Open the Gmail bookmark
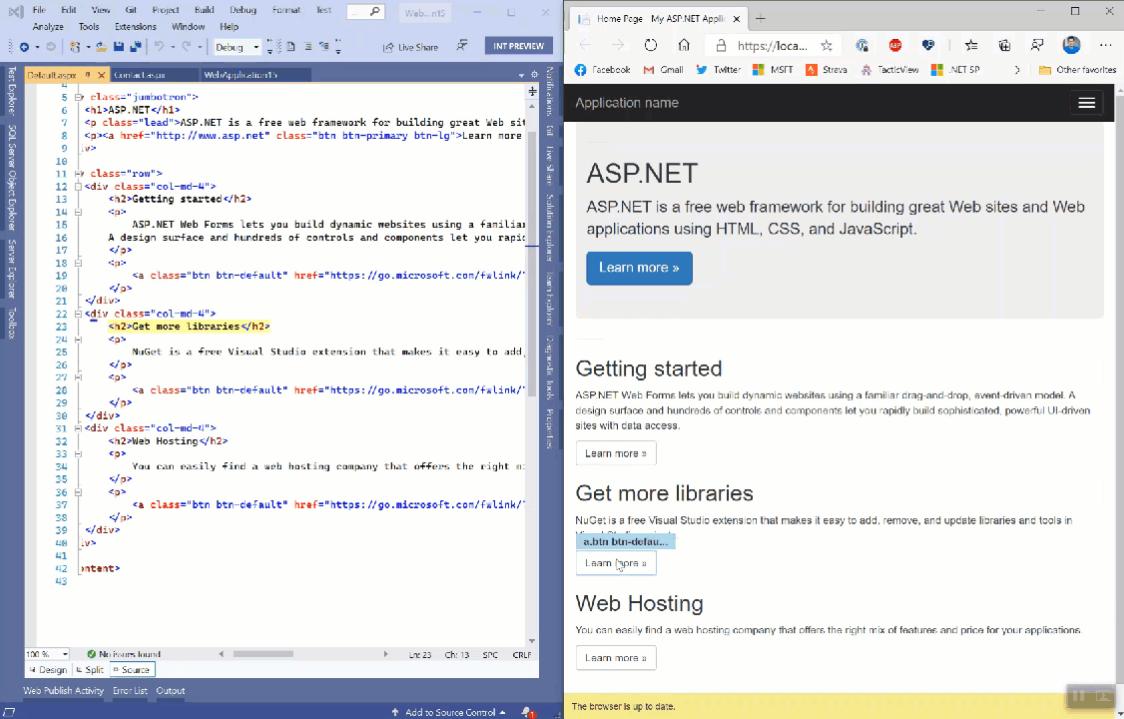 pyautogui.click(x=663, y=70)
